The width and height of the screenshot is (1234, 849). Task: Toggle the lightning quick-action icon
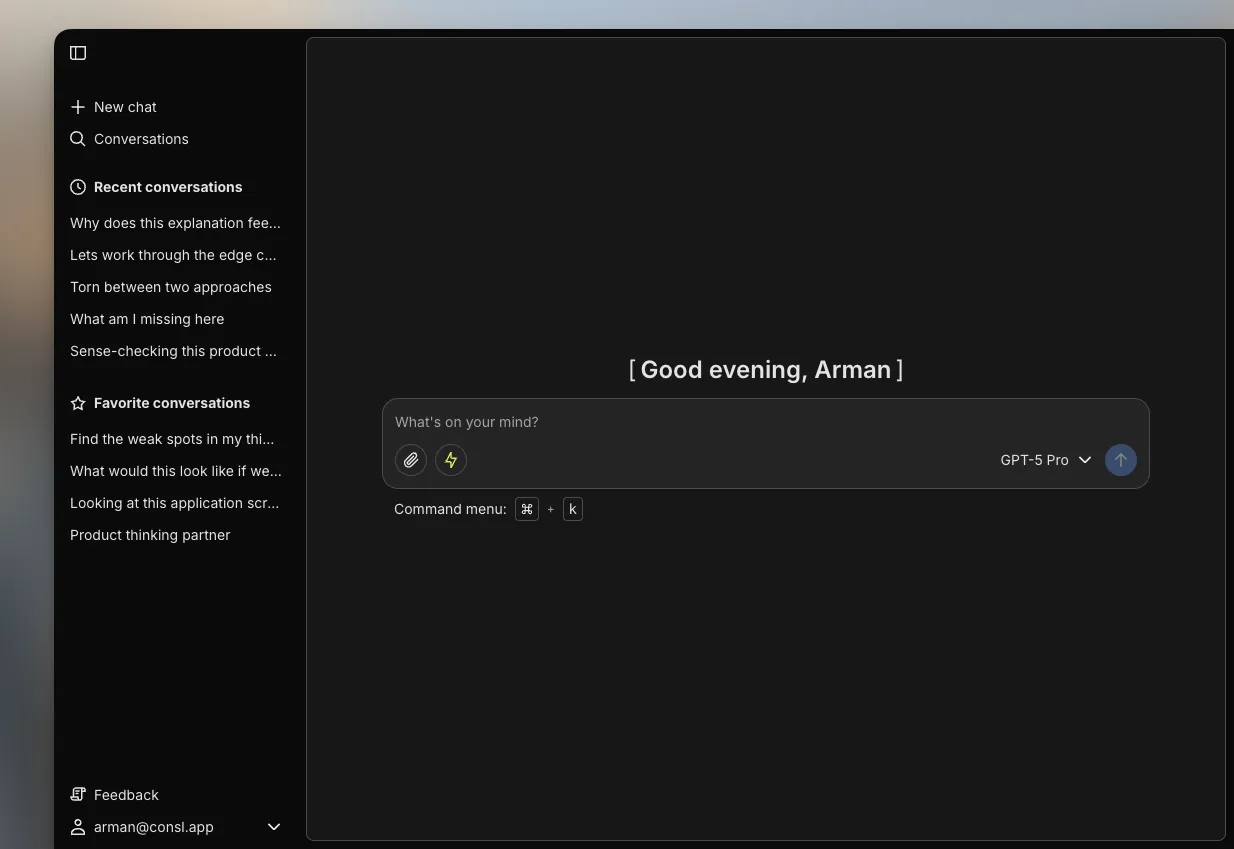pos(451,460)
